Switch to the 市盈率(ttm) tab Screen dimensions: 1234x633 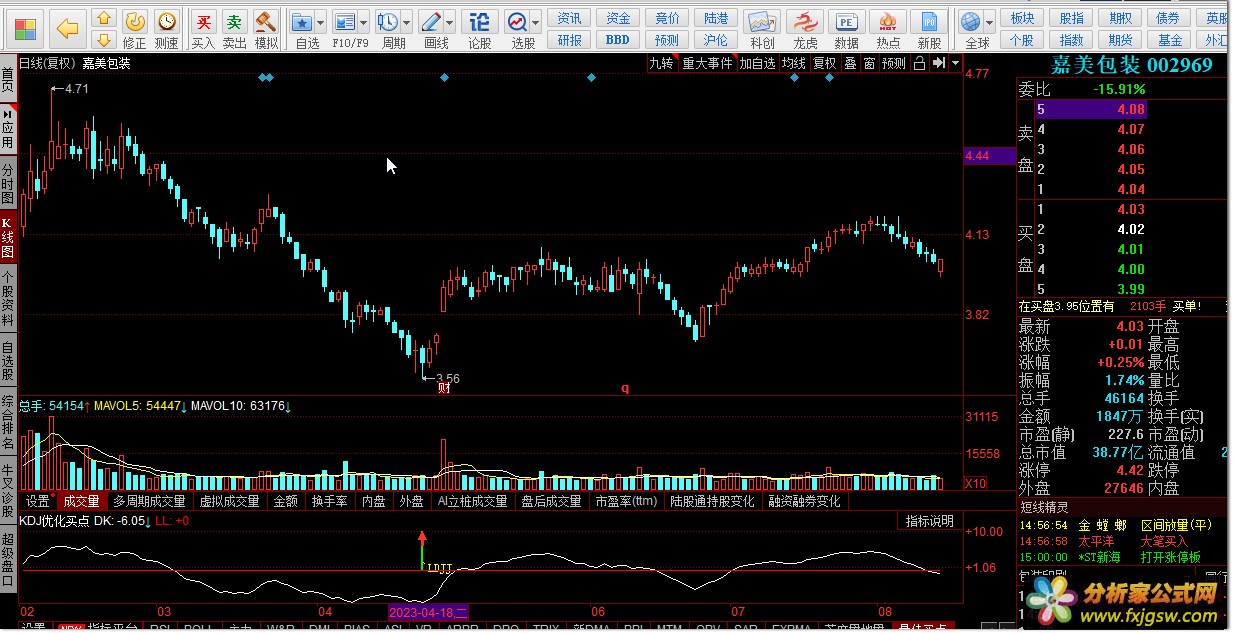click(627, 501)
